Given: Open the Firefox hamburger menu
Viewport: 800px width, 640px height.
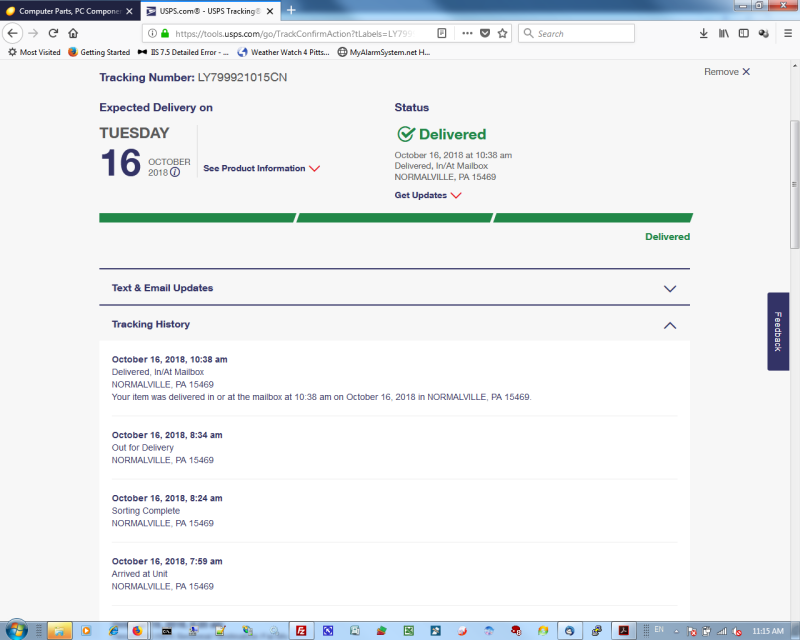Looking at the screenshot, I should [788, 33].
